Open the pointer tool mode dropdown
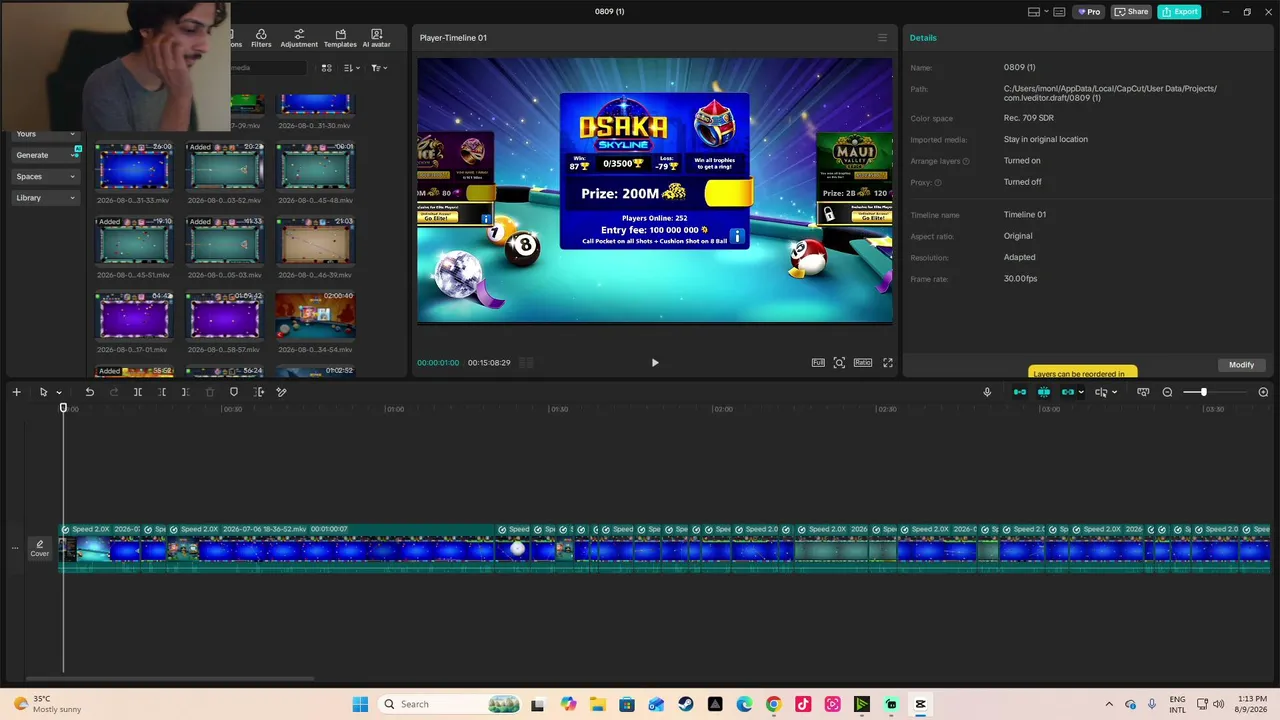 pyautogui.click(x=59, y=393)
